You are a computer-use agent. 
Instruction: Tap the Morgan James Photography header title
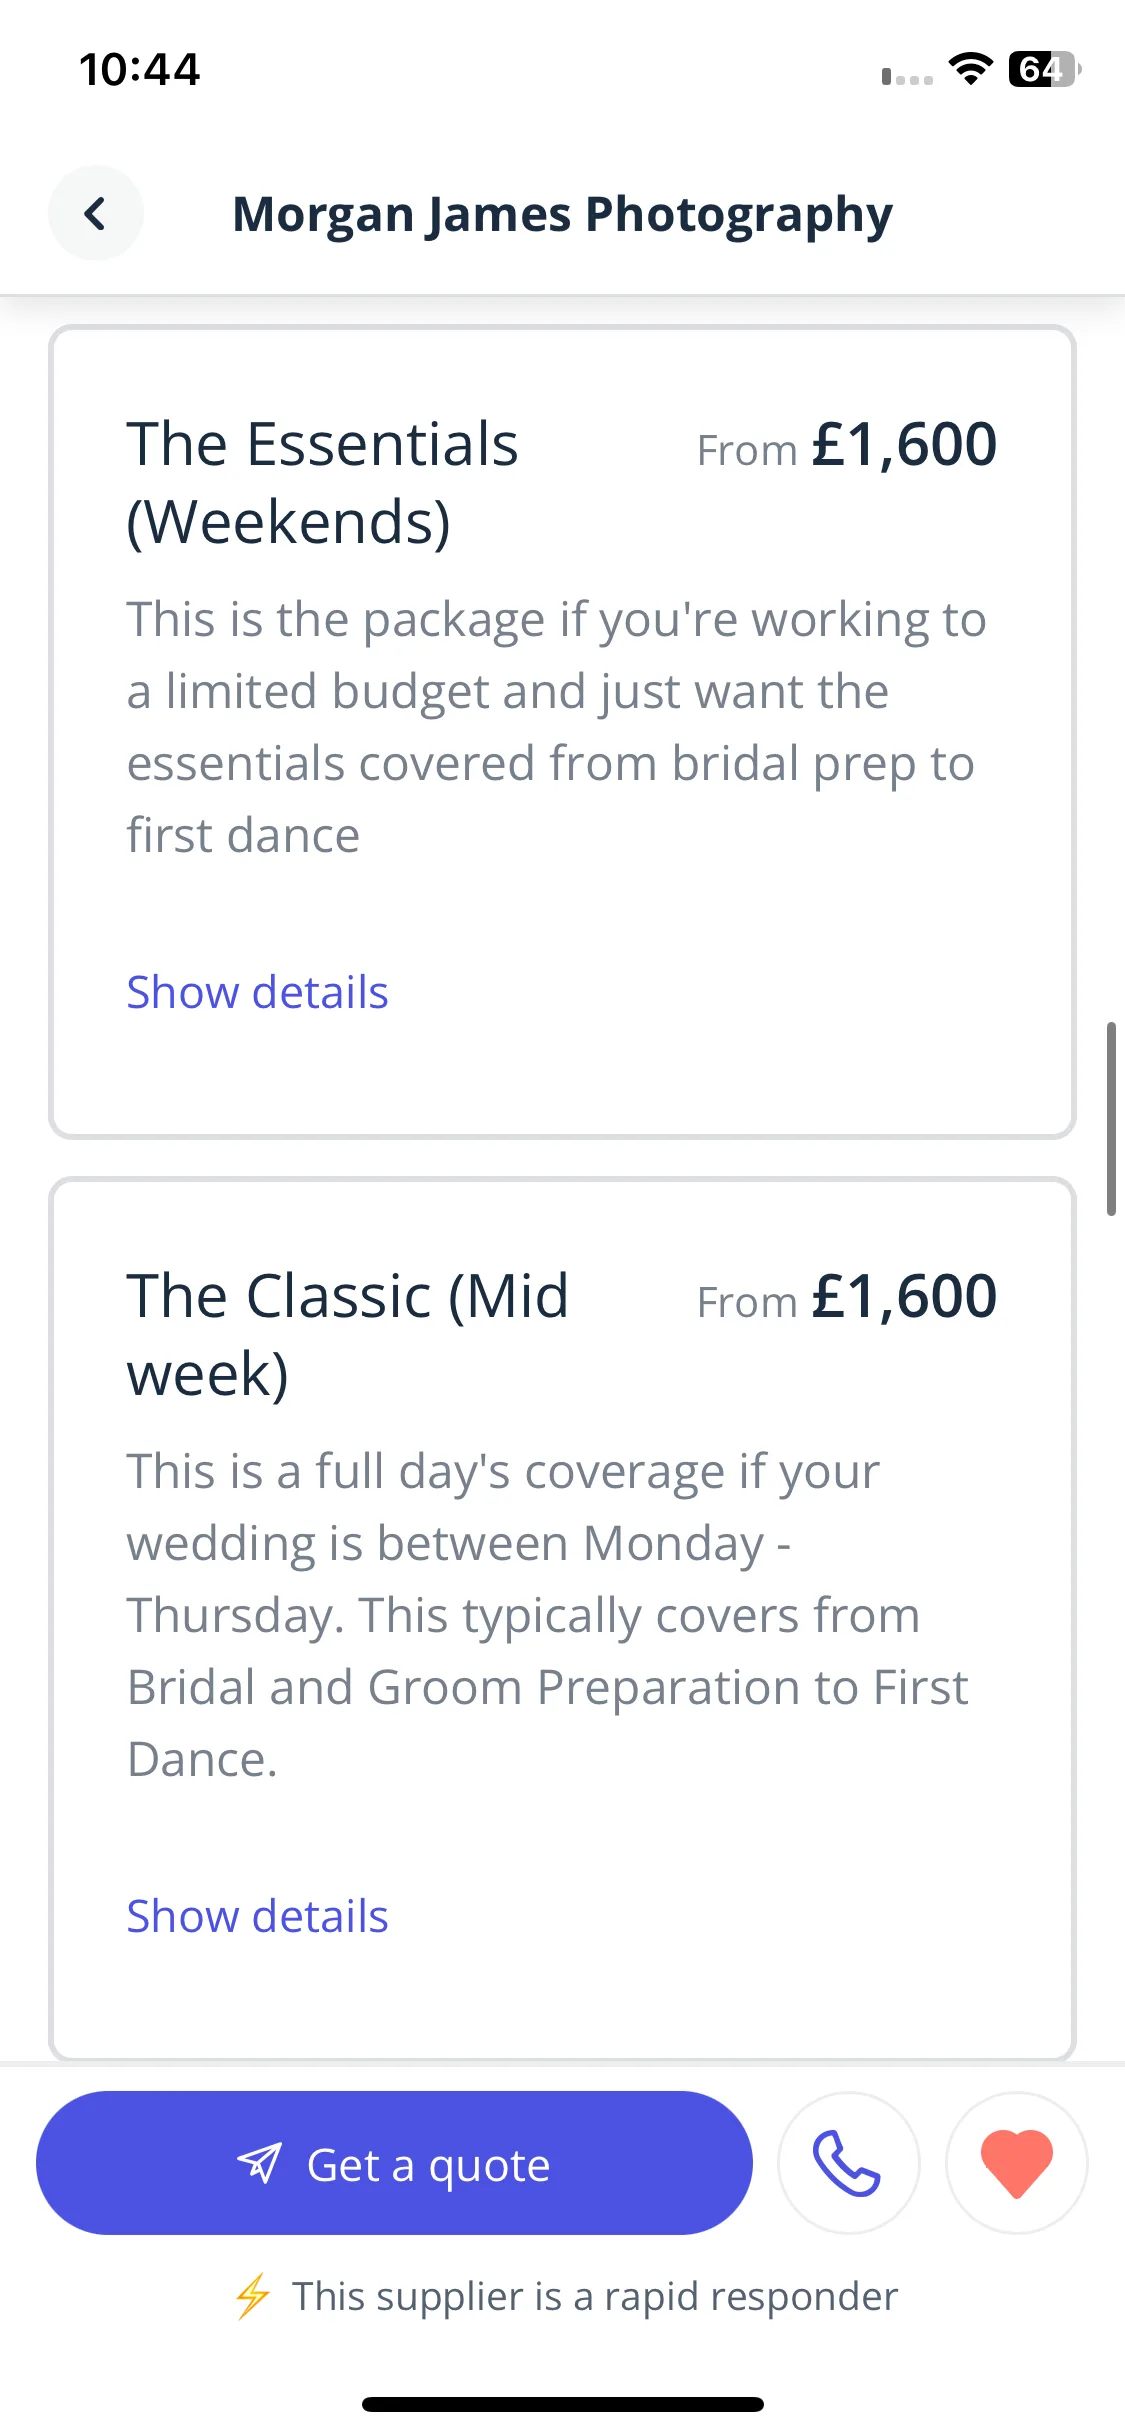pos(562,214)
